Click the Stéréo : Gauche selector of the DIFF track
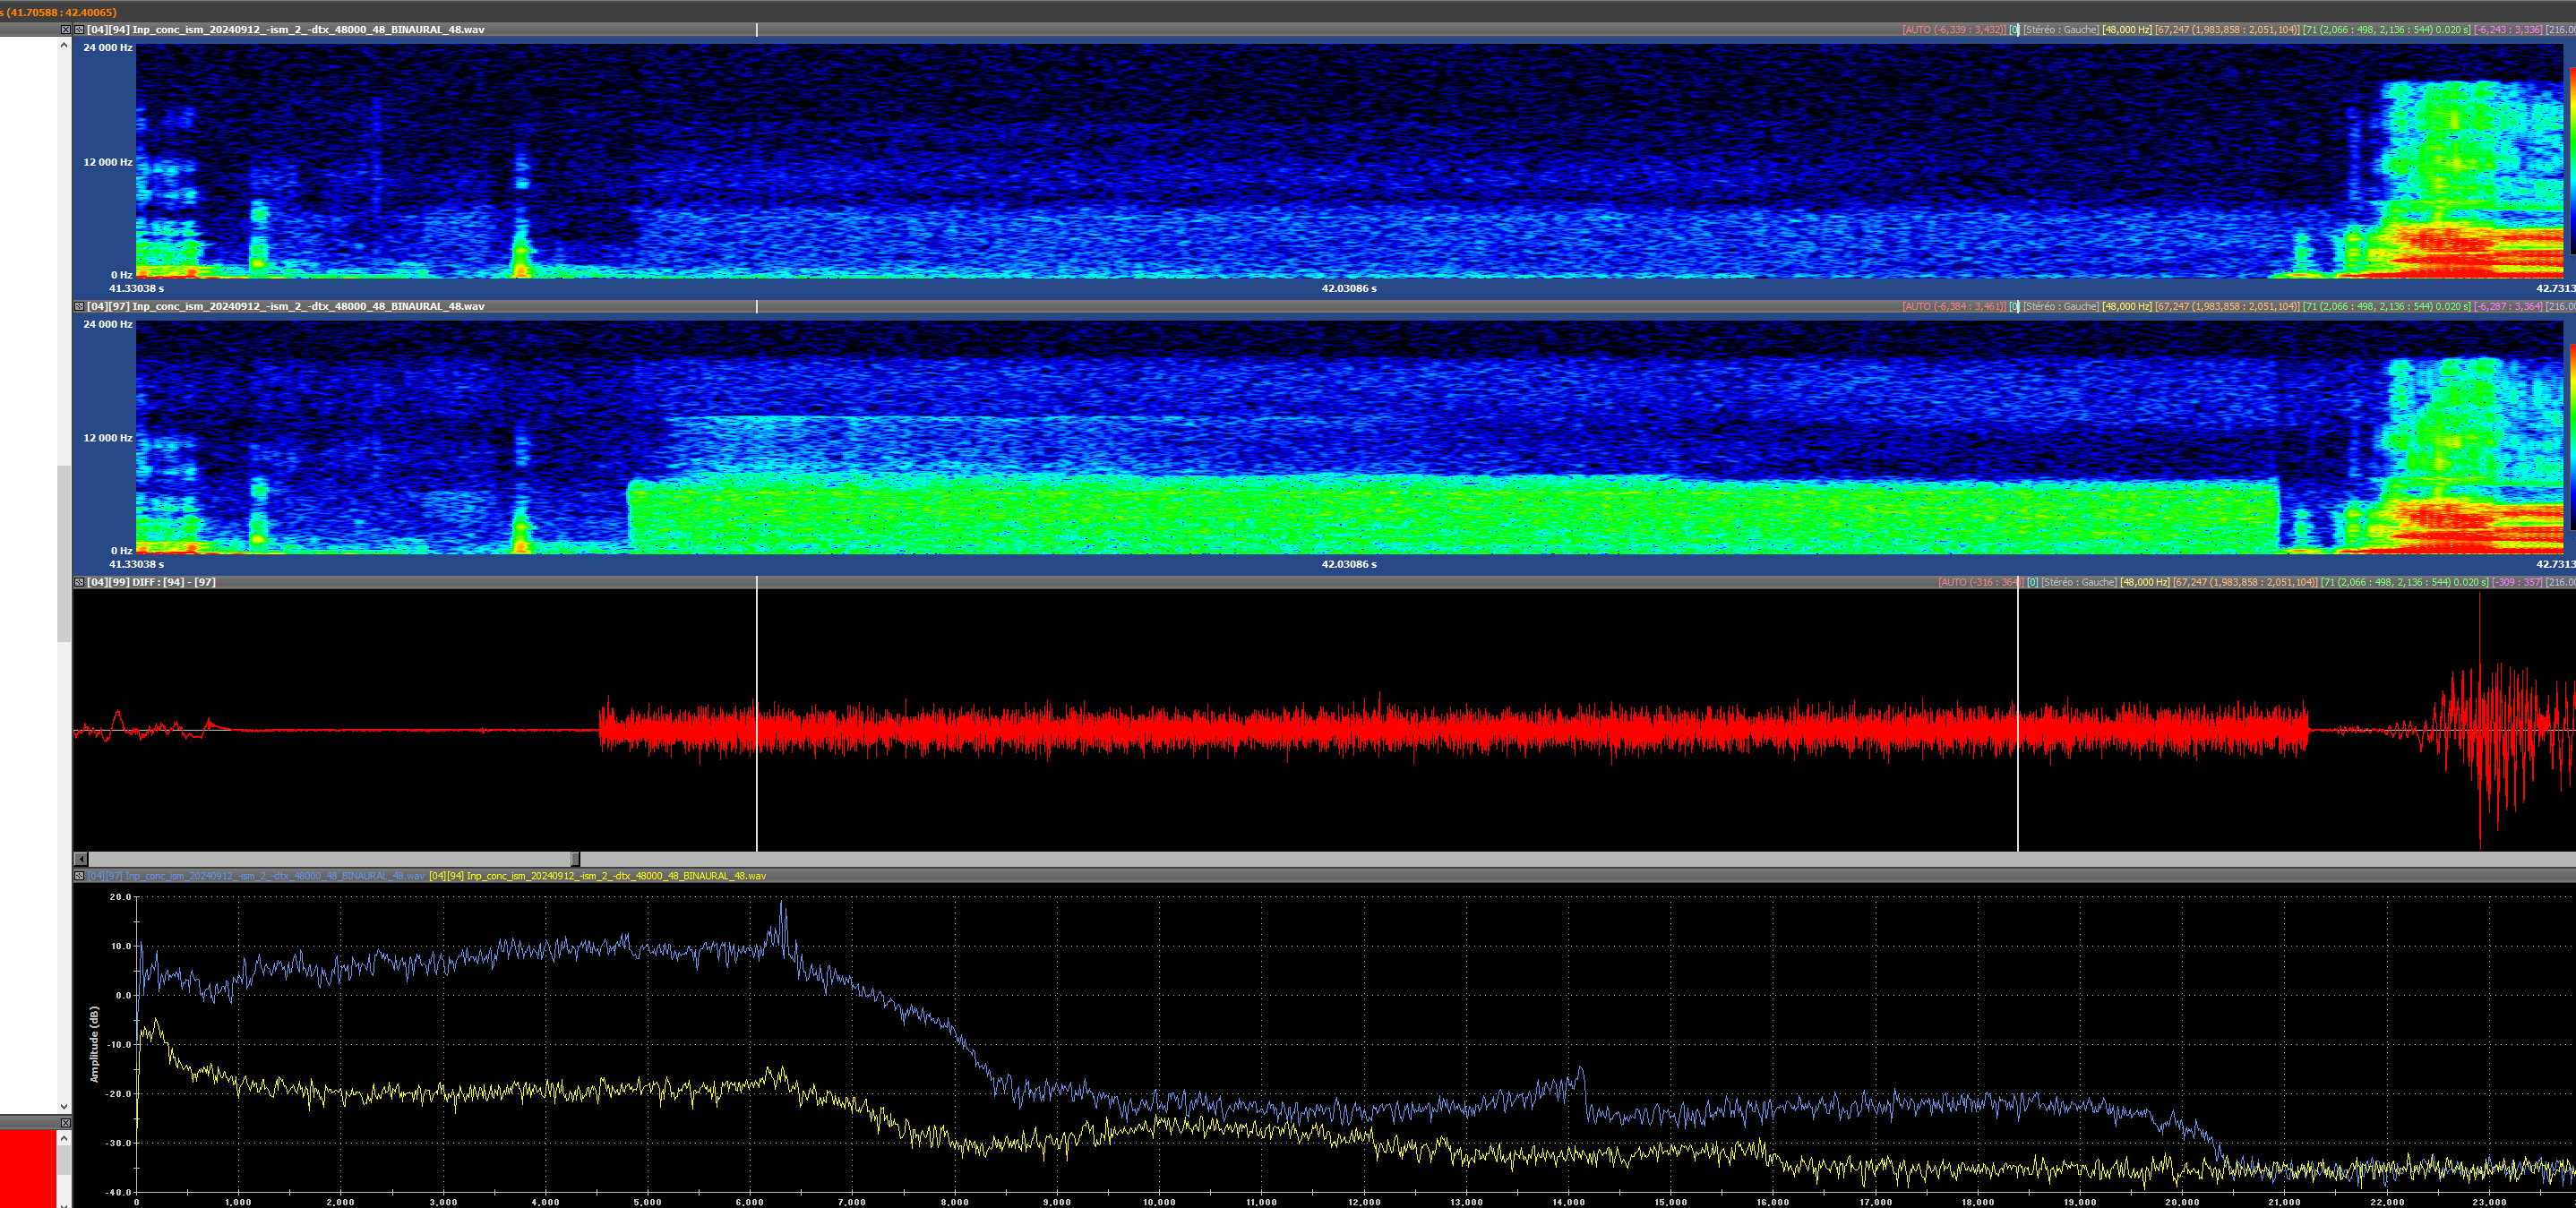 pyautogui.click(x=2079, y=583)
